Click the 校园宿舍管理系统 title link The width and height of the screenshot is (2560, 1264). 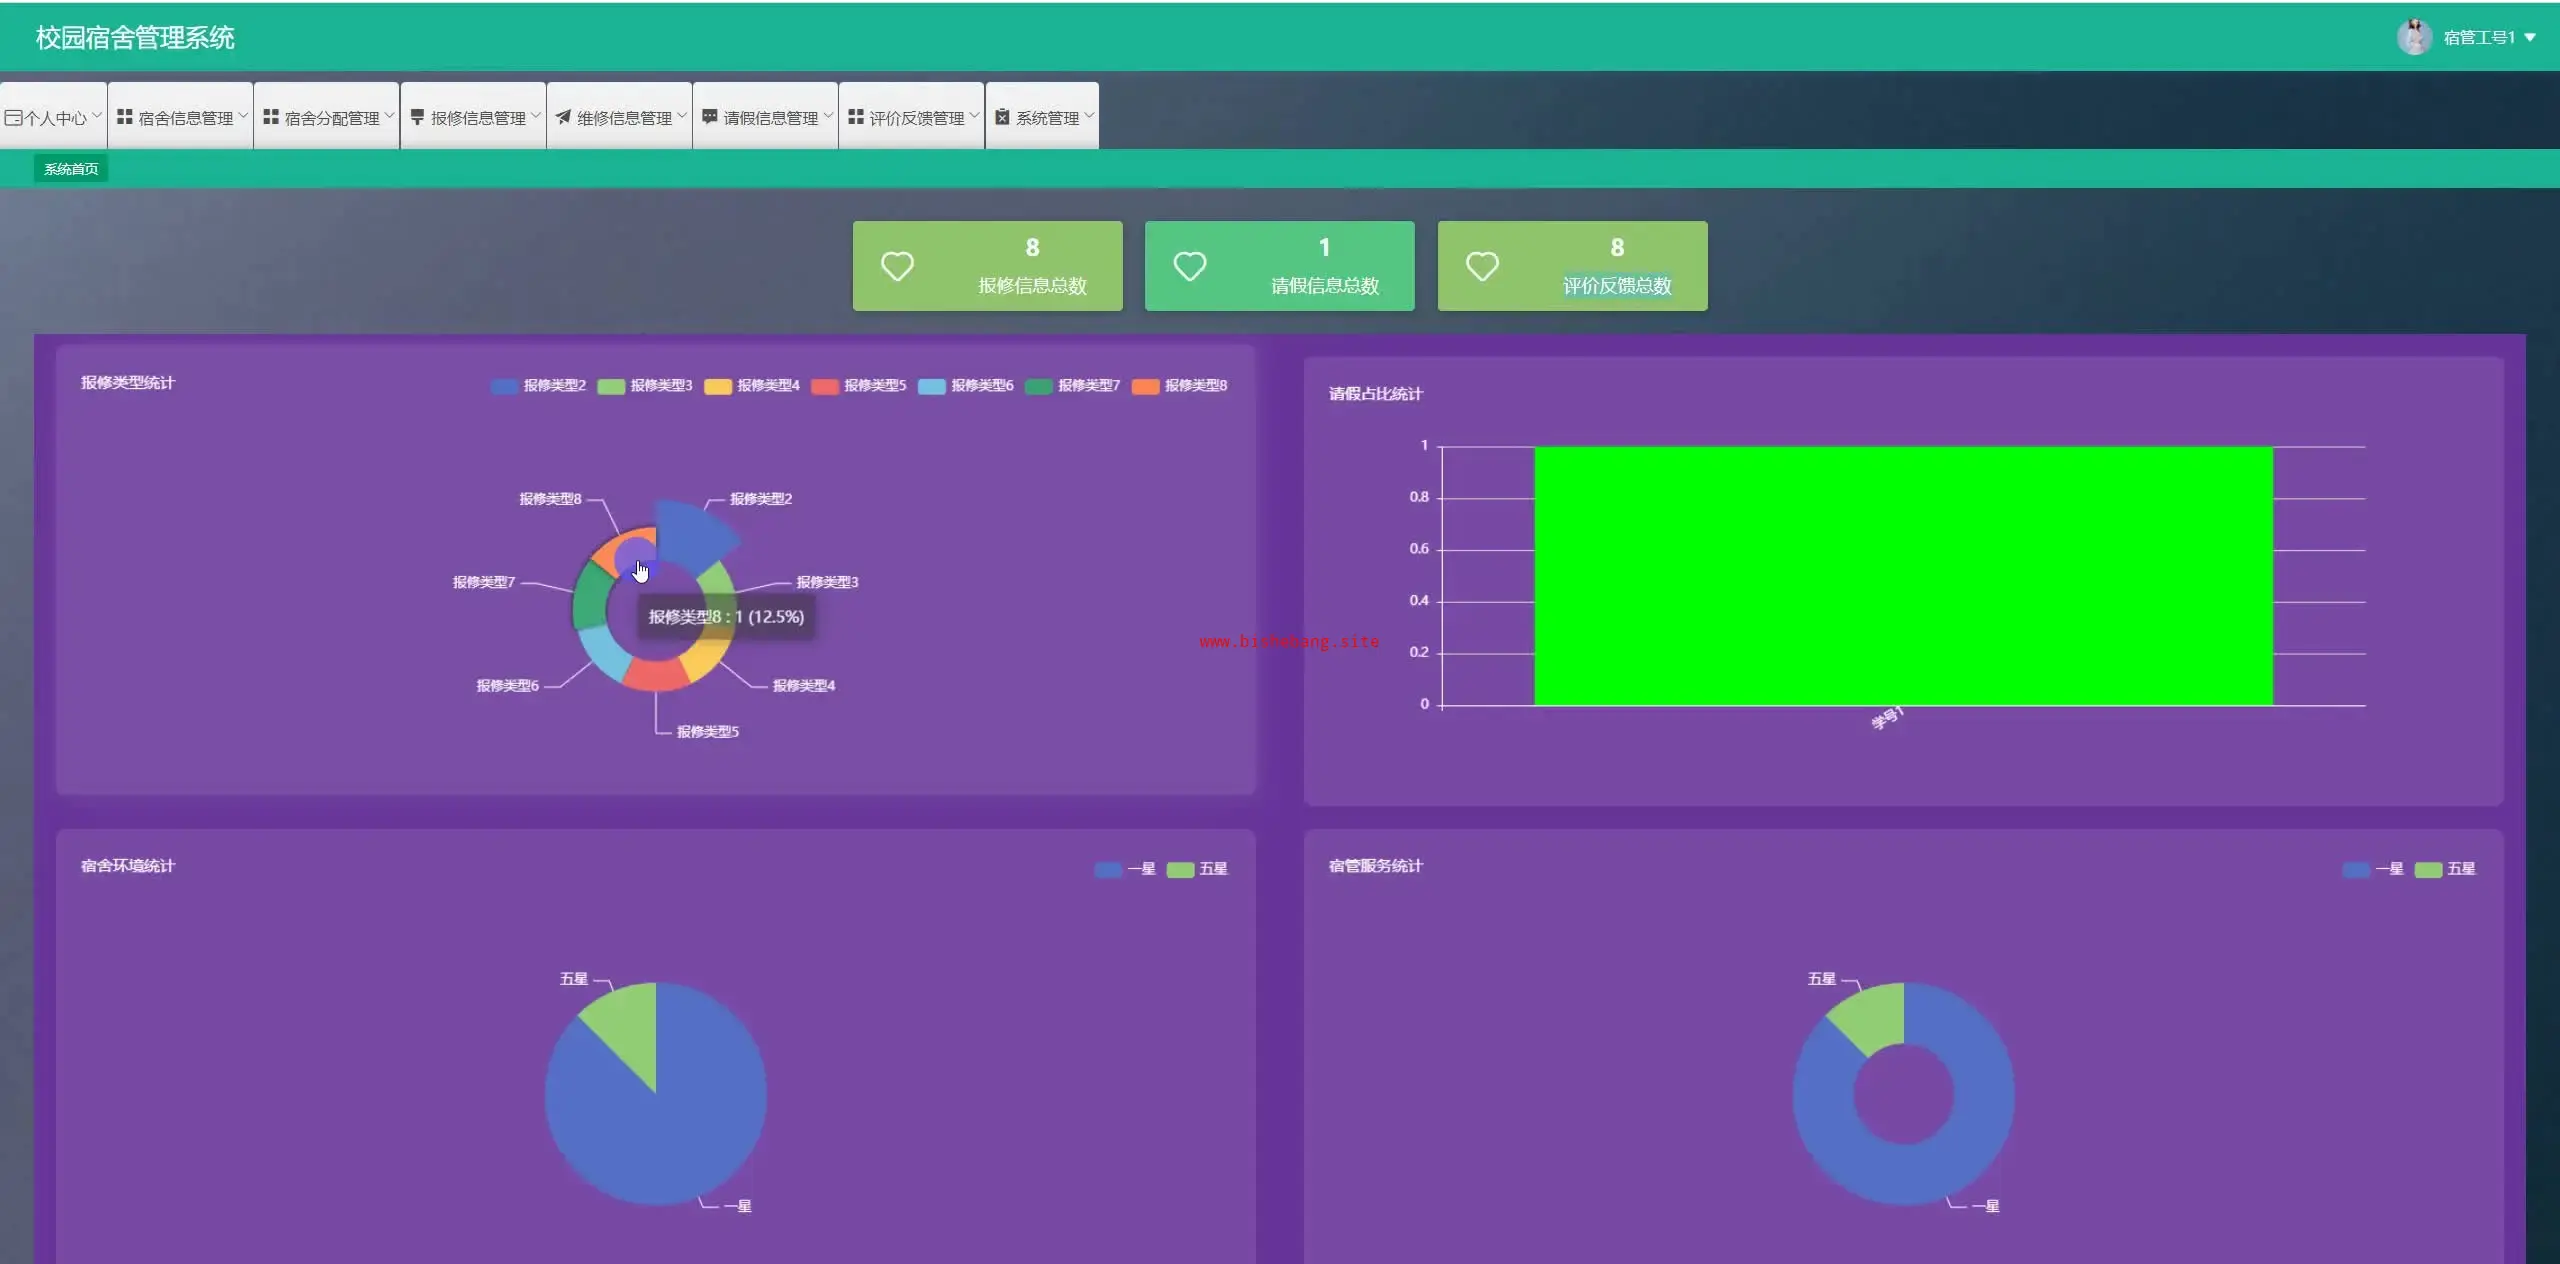point(135,38)
